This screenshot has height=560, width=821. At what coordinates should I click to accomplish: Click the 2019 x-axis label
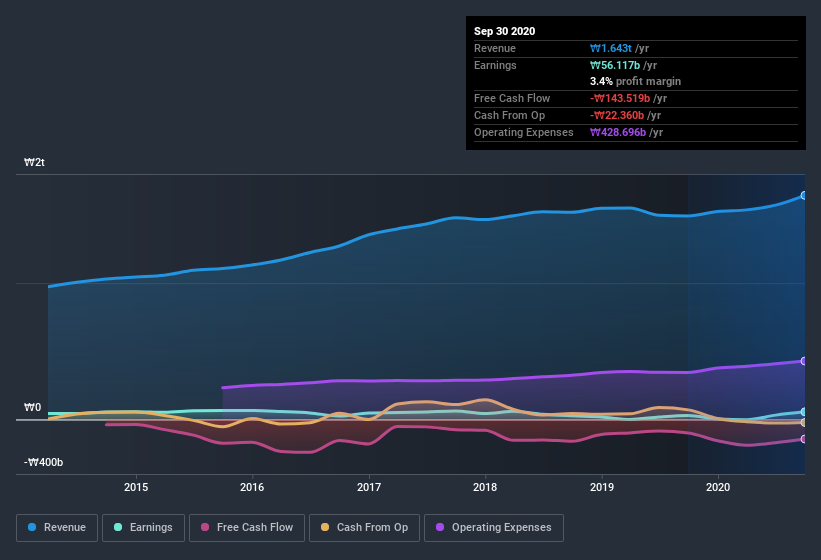[x=602, y=487]
